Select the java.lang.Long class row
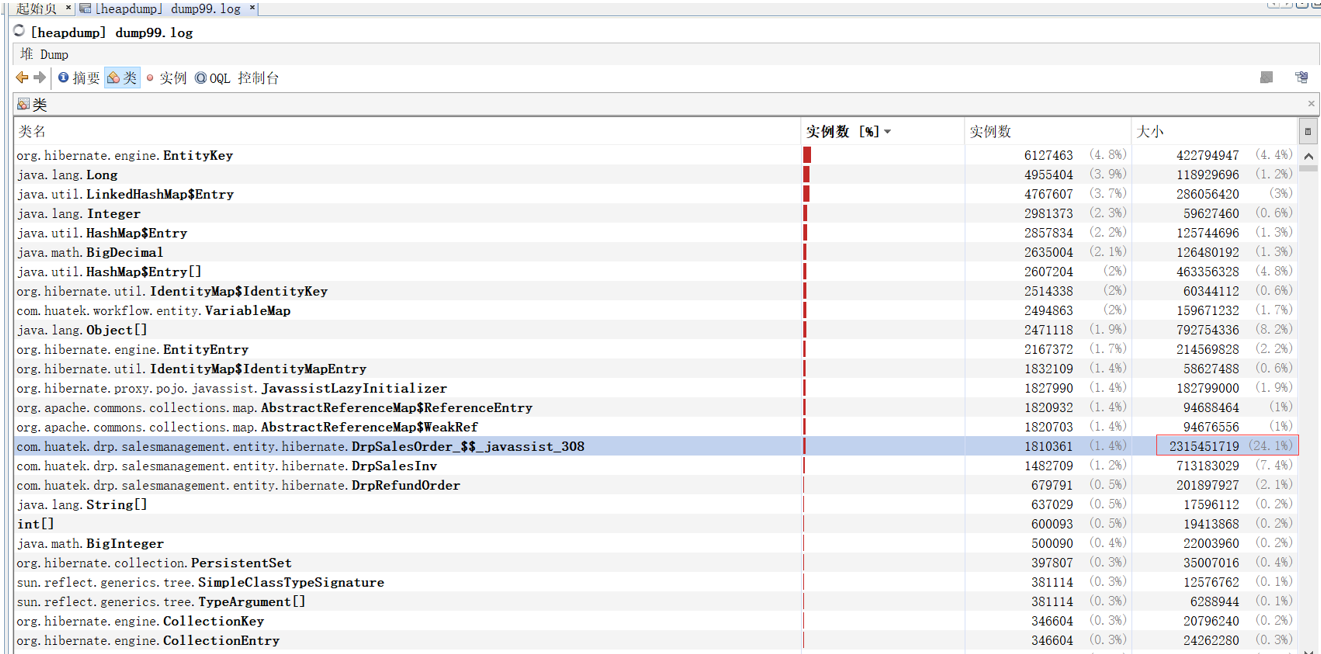Image resolution: width=1321 pixels, height=654 pixels. tap(656, 175)
